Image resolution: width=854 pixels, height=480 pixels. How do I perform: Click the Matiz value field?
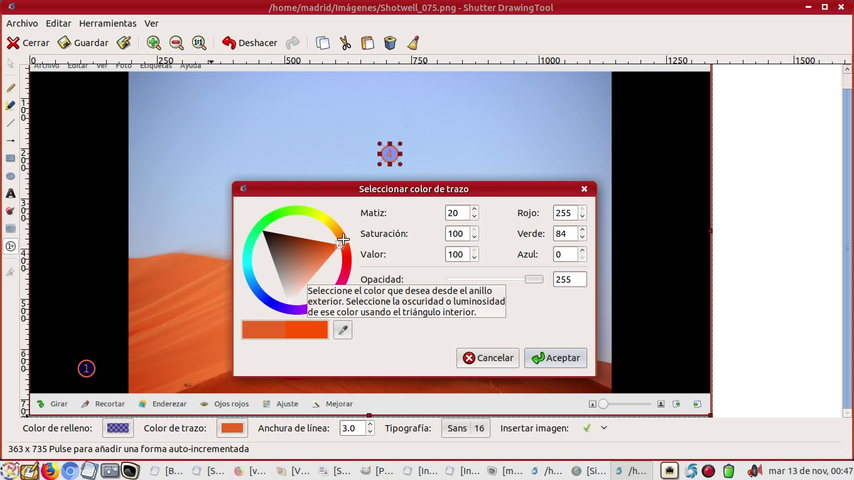456,213
